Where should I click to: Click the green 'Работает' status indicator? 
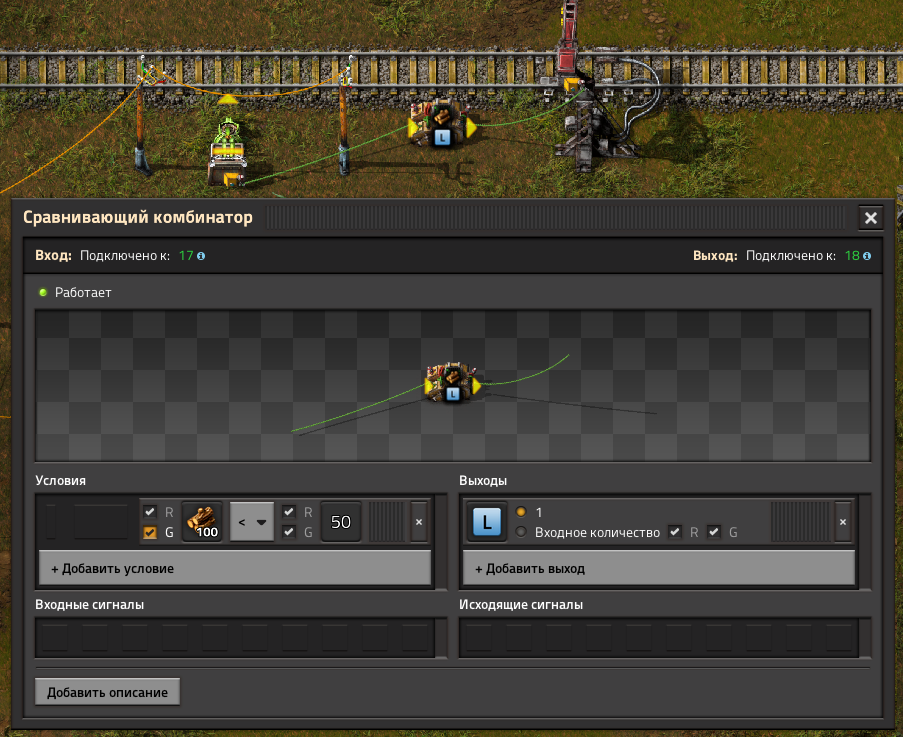(x=43, y=292)
